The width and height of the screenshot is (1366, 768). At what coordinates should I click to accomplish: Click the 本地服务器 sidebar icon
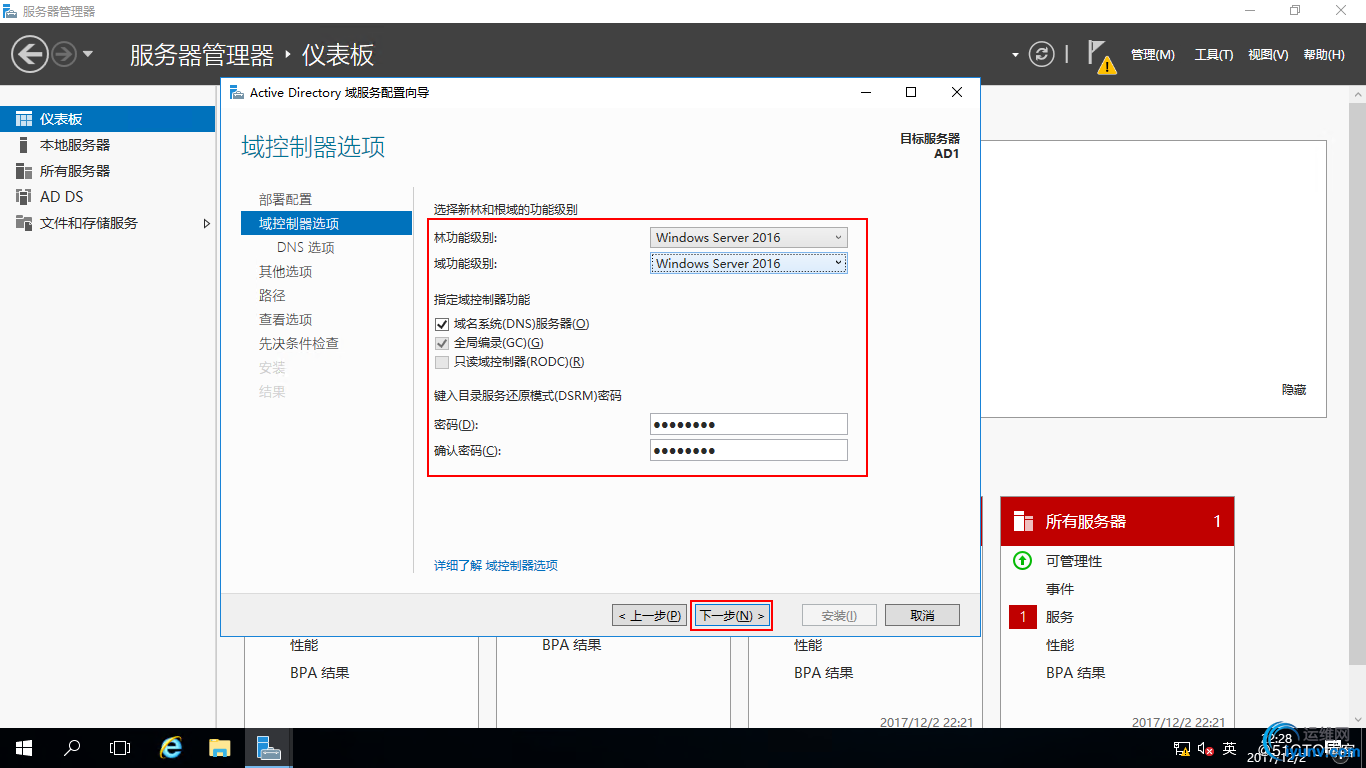(x=24, y=145)
